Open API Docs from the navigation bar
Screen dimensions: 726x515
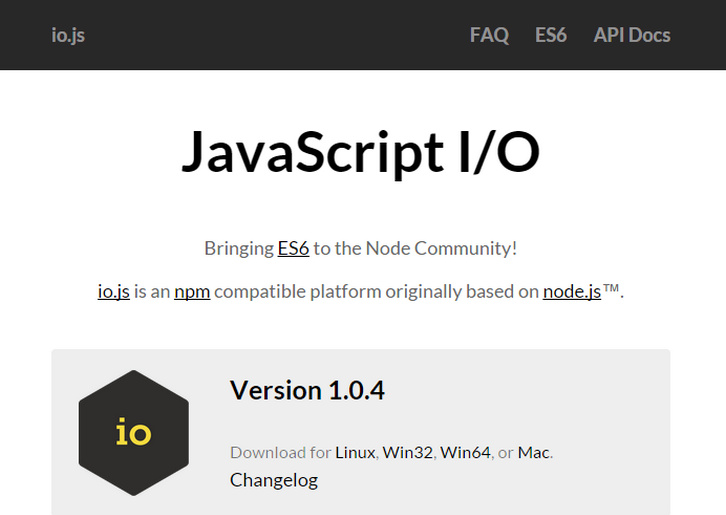tap(631, 35)
